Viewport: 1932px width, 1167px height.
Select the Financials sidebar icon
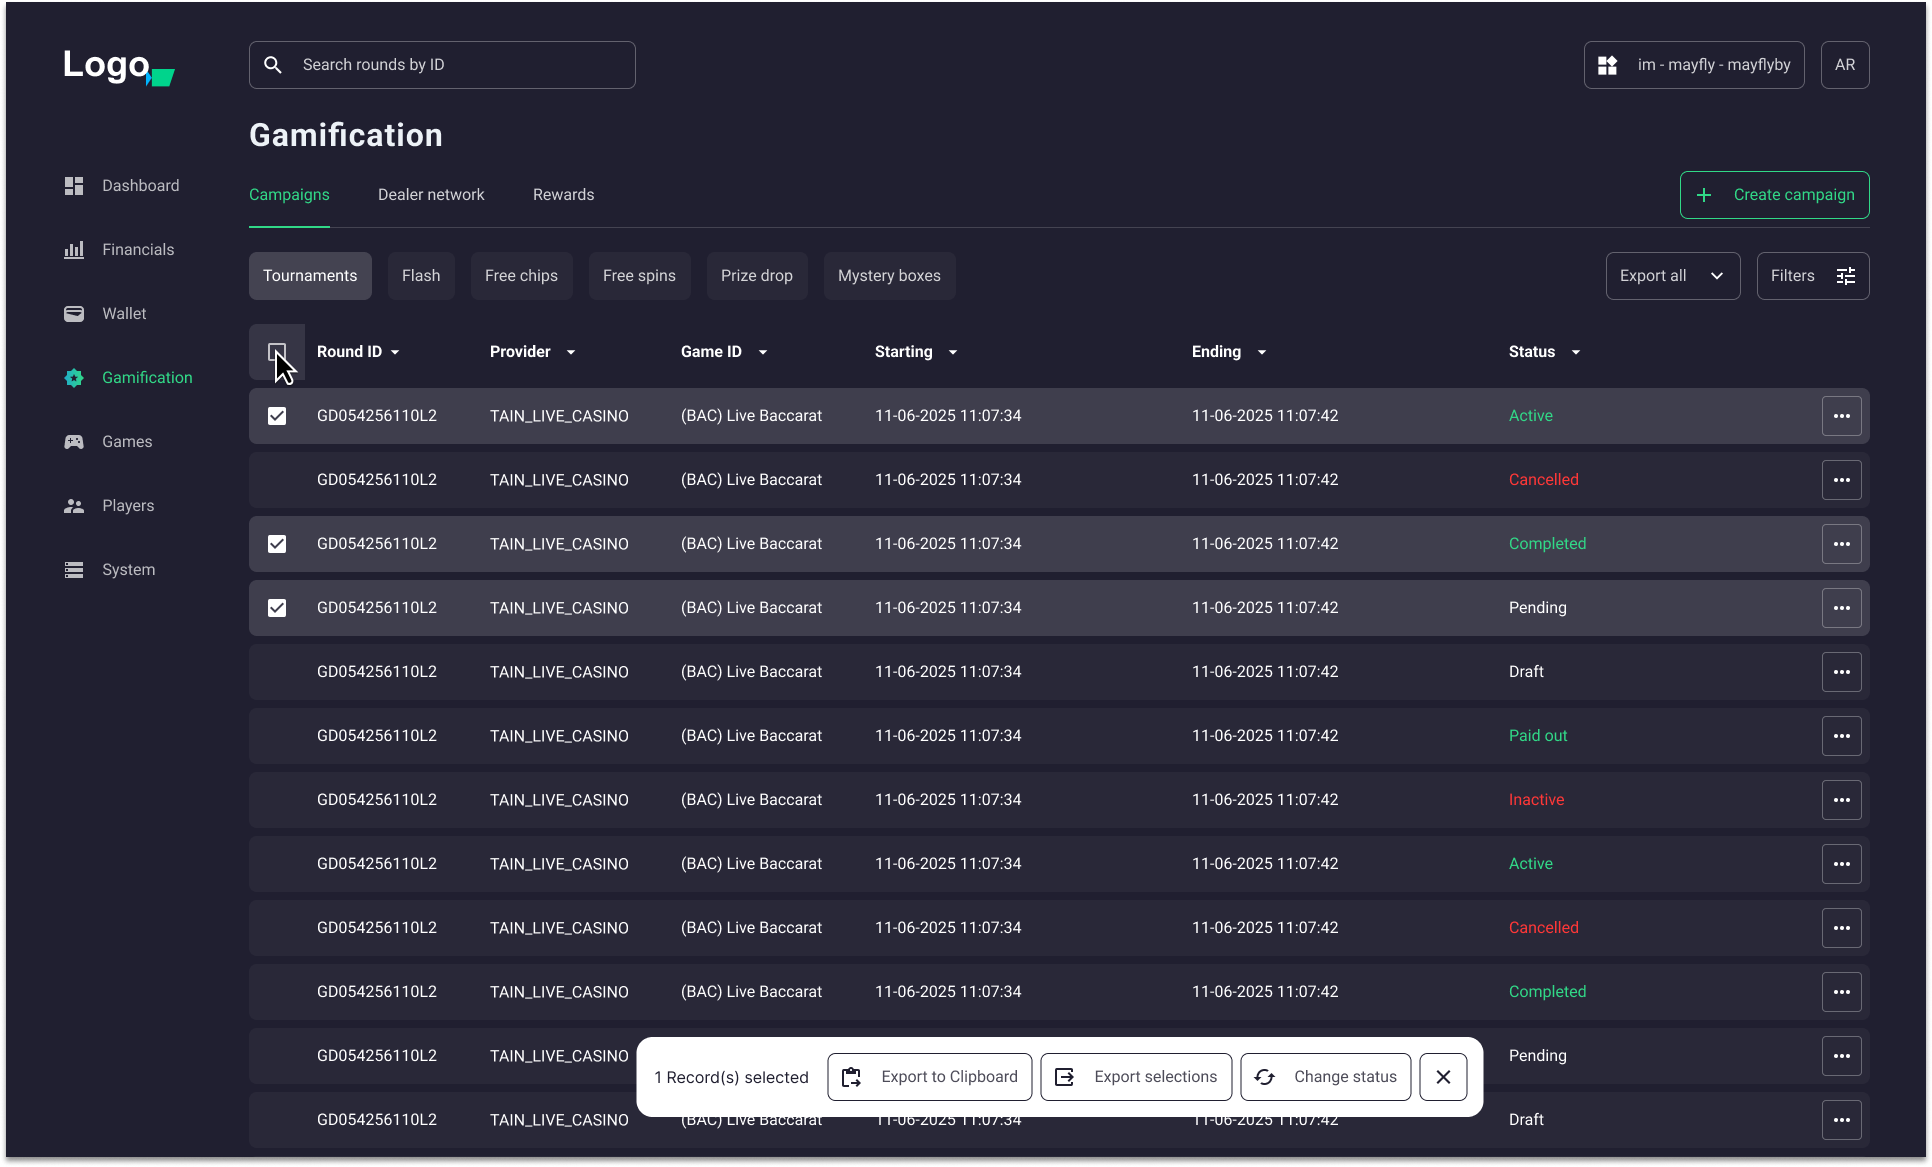point(74,249)
